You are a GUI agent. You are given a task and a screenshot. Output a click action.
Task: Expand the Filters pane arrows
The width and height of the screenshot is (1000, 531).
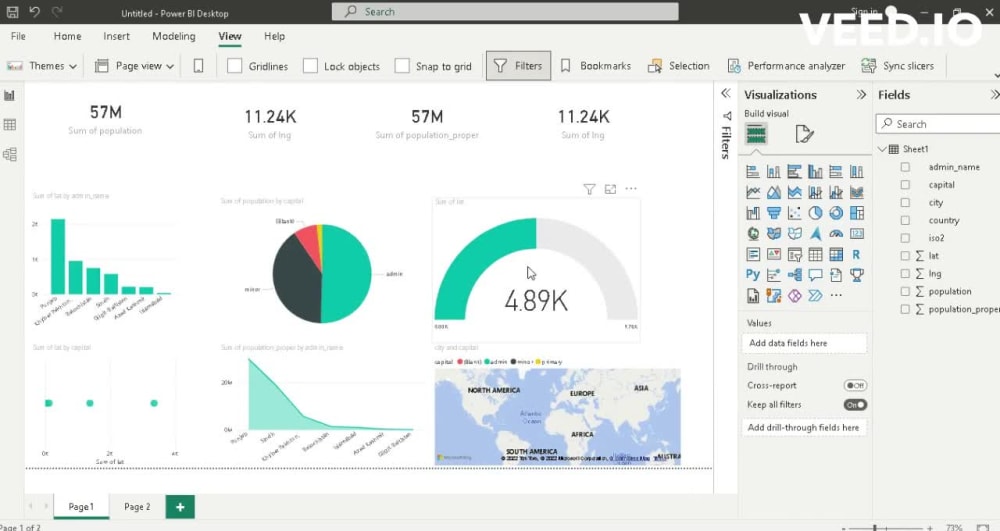point(726,94)
